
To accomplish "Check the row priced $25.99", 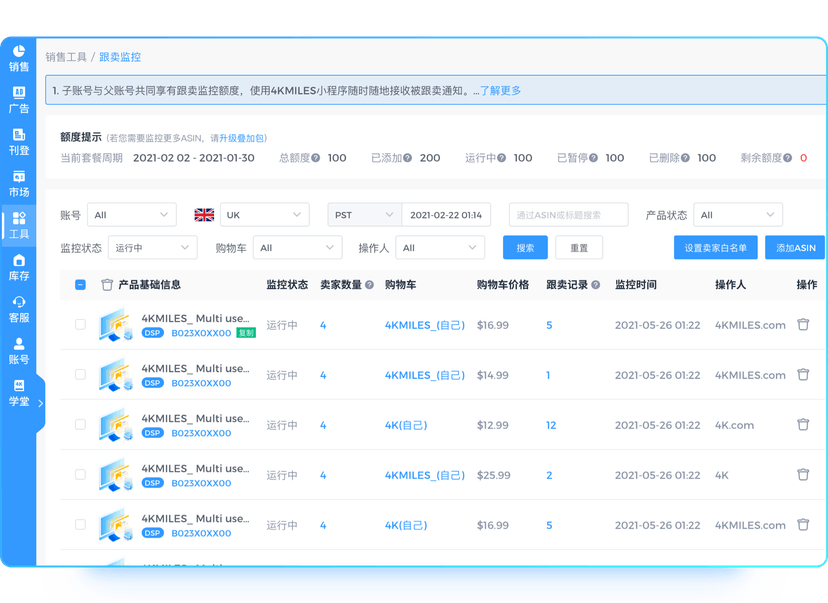I will [x=80, y=475].
